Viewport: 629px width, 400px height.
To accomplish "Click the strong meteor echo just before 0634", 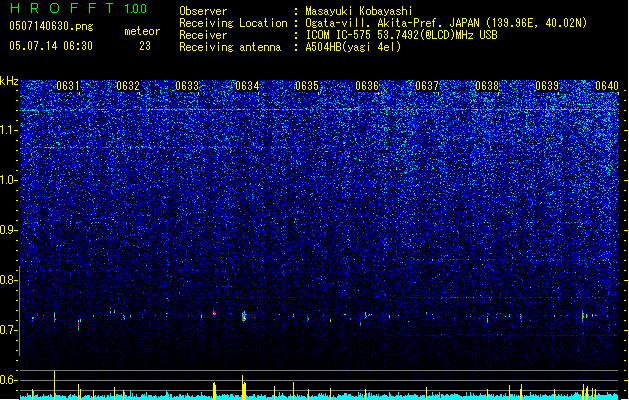I will 243,316.
